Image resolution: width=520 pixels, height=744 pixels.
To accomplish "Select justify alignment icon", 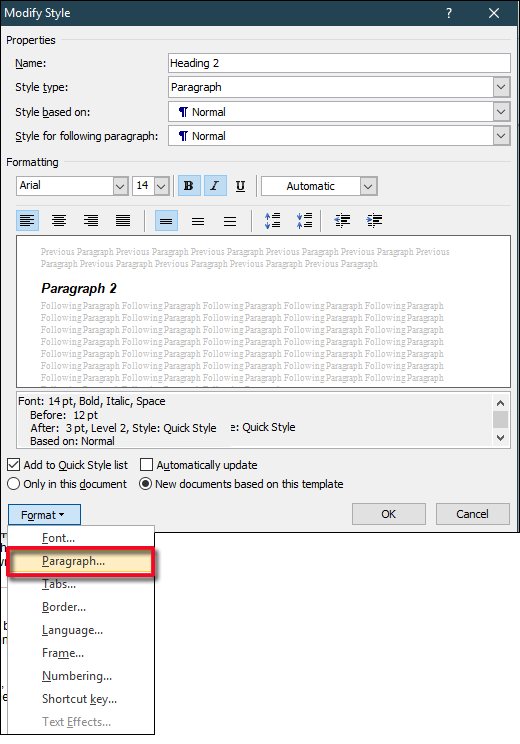I will pos(123,221).
